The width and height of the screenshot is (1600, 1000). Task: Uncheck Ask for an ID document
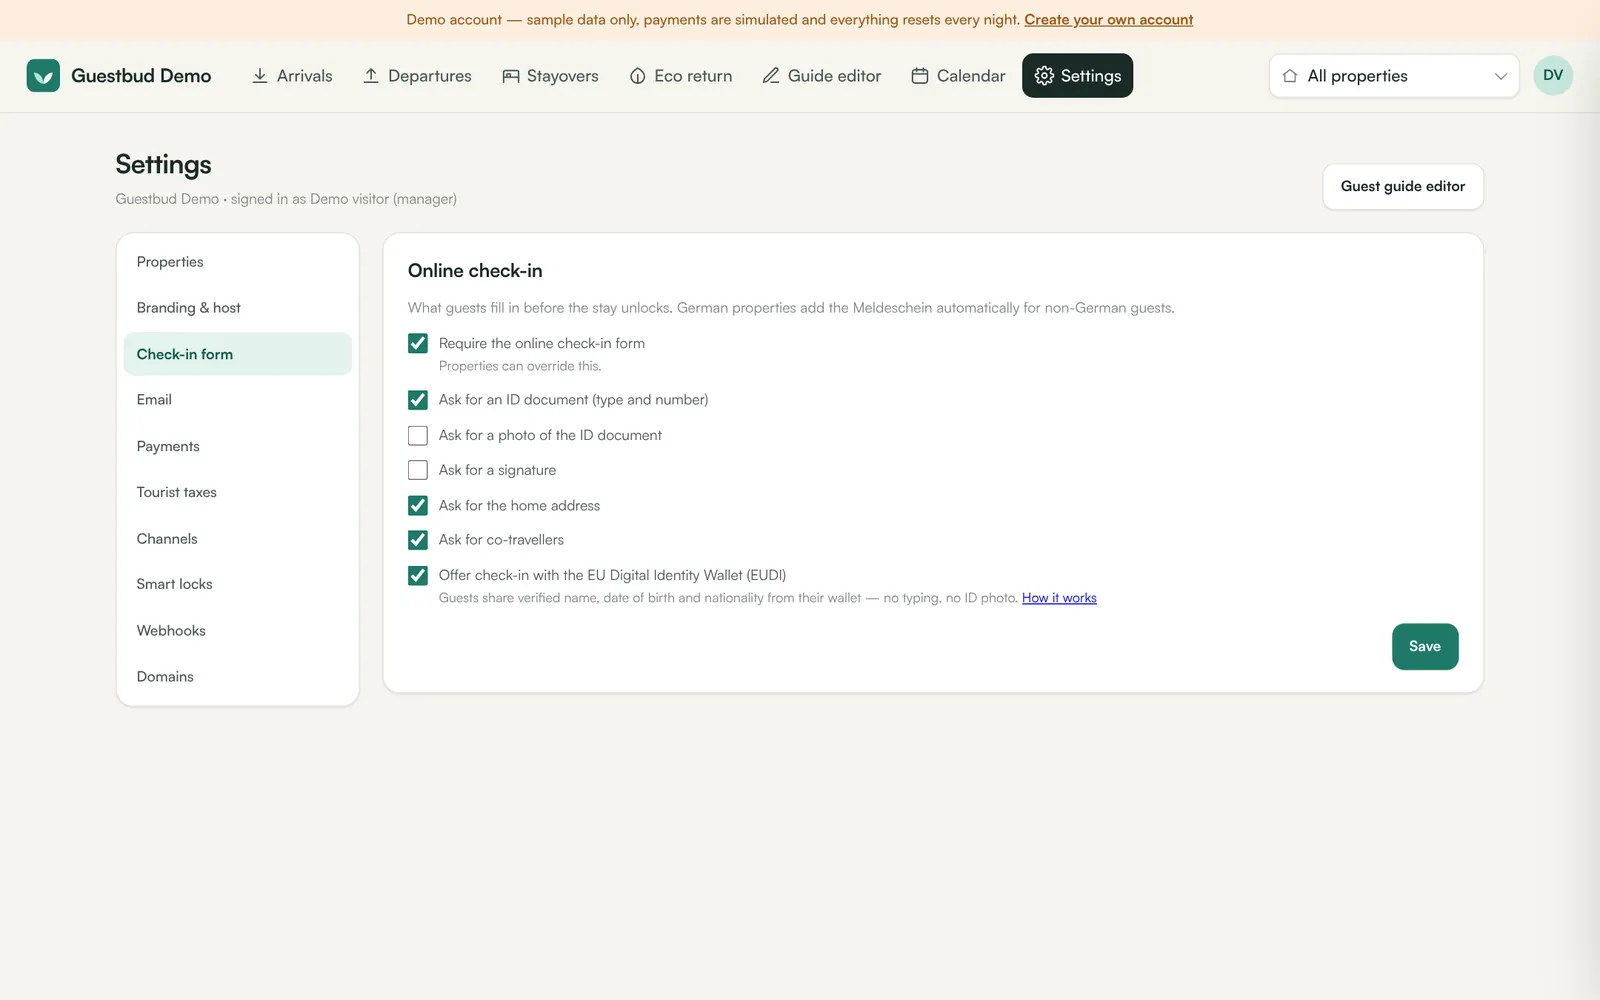tap(418, 400)
